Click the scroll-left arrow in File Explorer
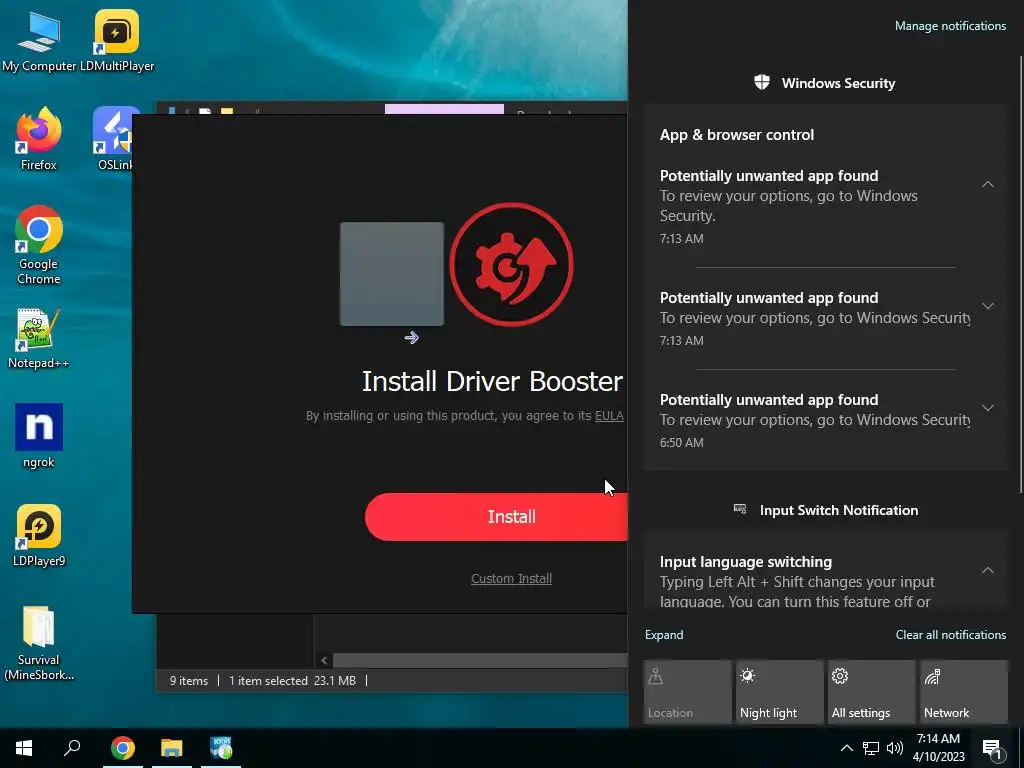Screen dimensions: 1024x768 point(324,660)
